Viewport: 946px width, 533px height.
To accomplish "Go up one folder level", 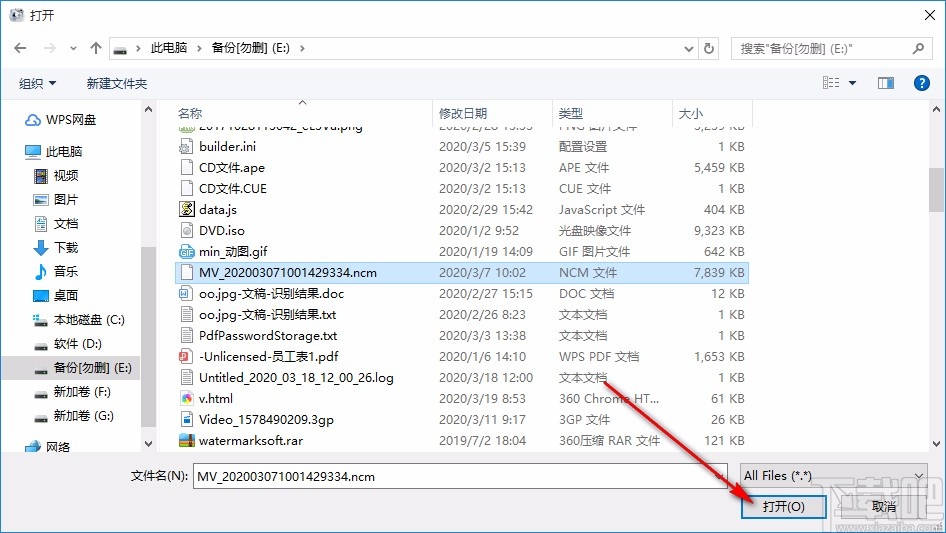I will coord(95,48).
